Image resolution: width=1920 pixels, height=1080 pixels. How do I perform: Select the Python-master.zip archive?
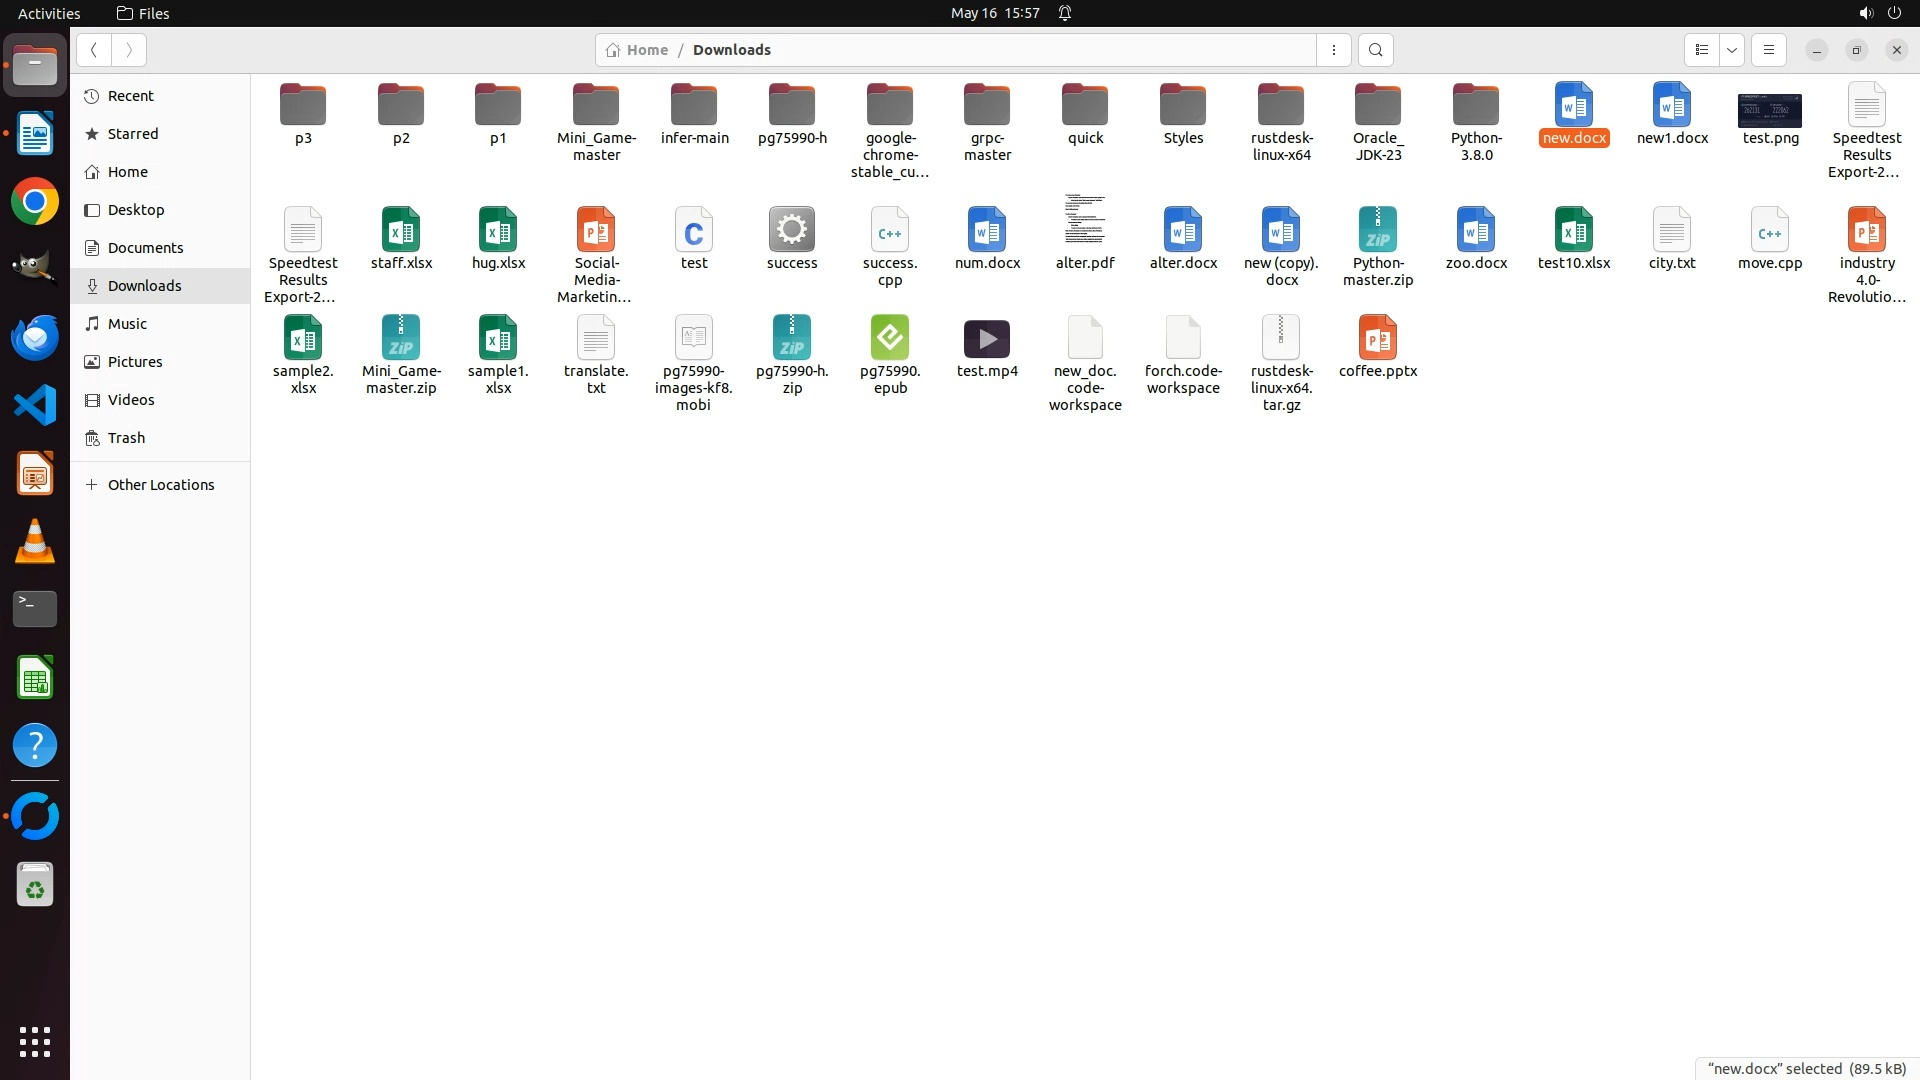coord(1377,231)
